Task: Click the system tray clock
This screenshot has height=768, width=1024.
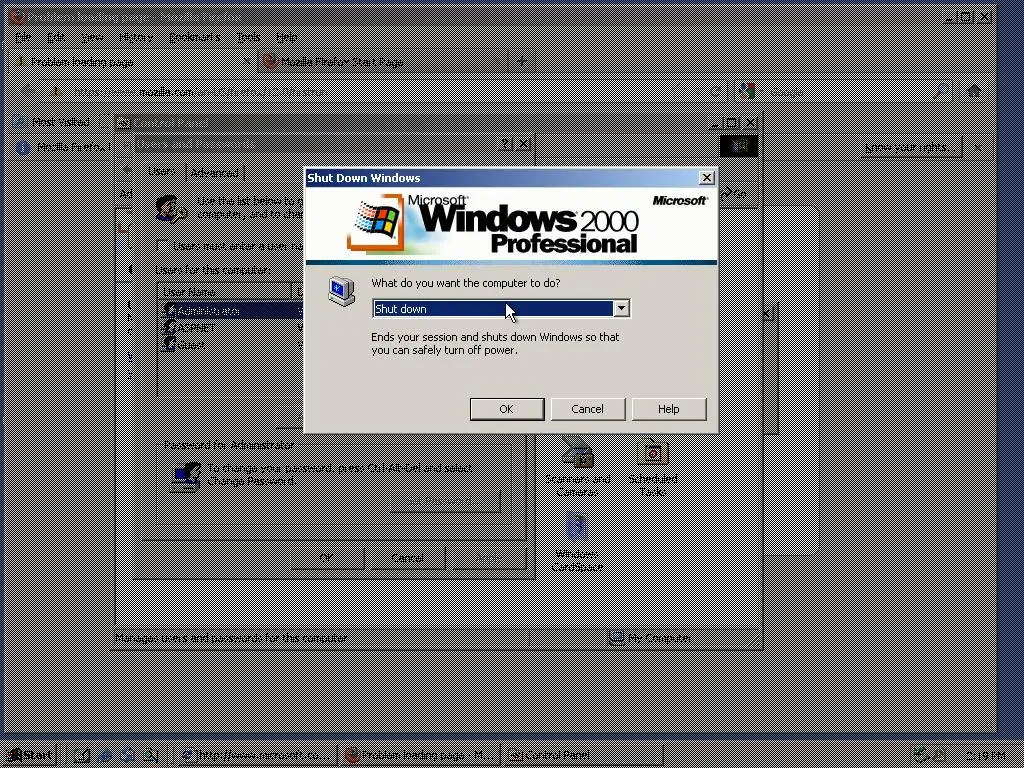Action: [x=986, y=756]
